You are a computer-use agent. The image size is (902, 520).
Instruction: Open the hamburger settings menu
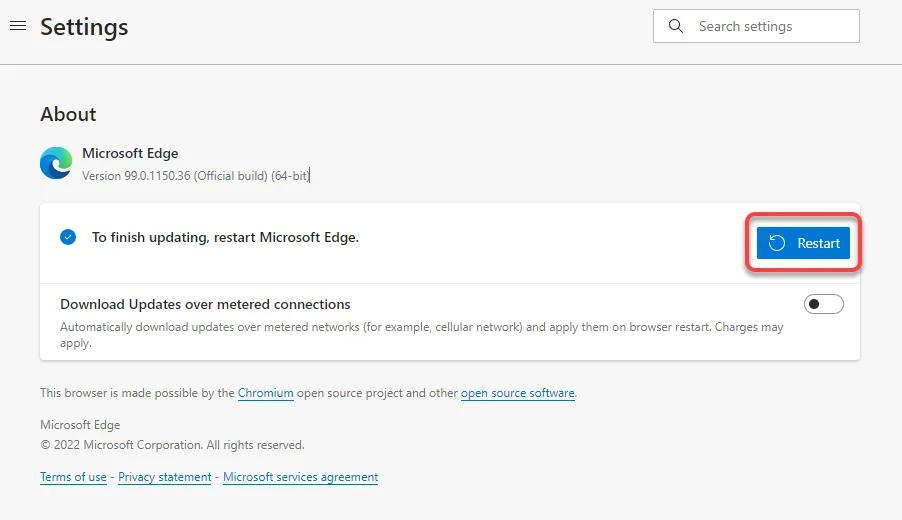point(18,26)
